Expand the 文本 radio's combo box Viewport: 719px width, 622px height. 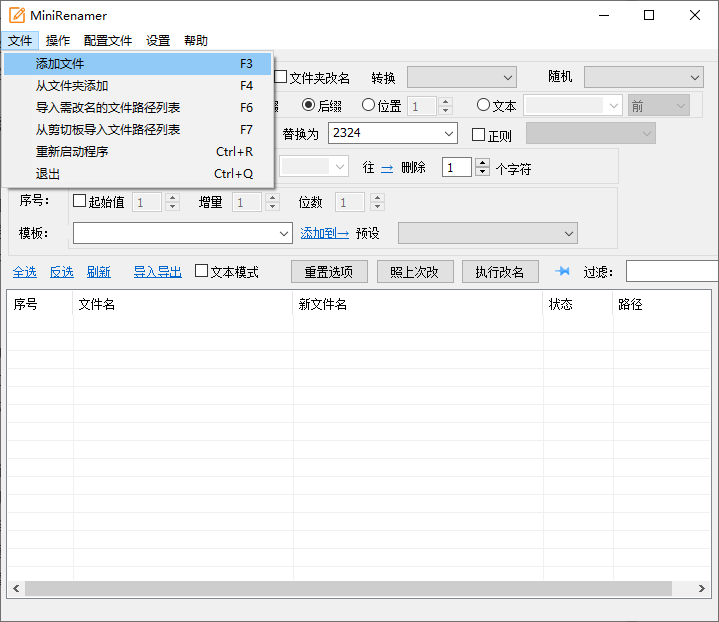click(x=573, y=106)
